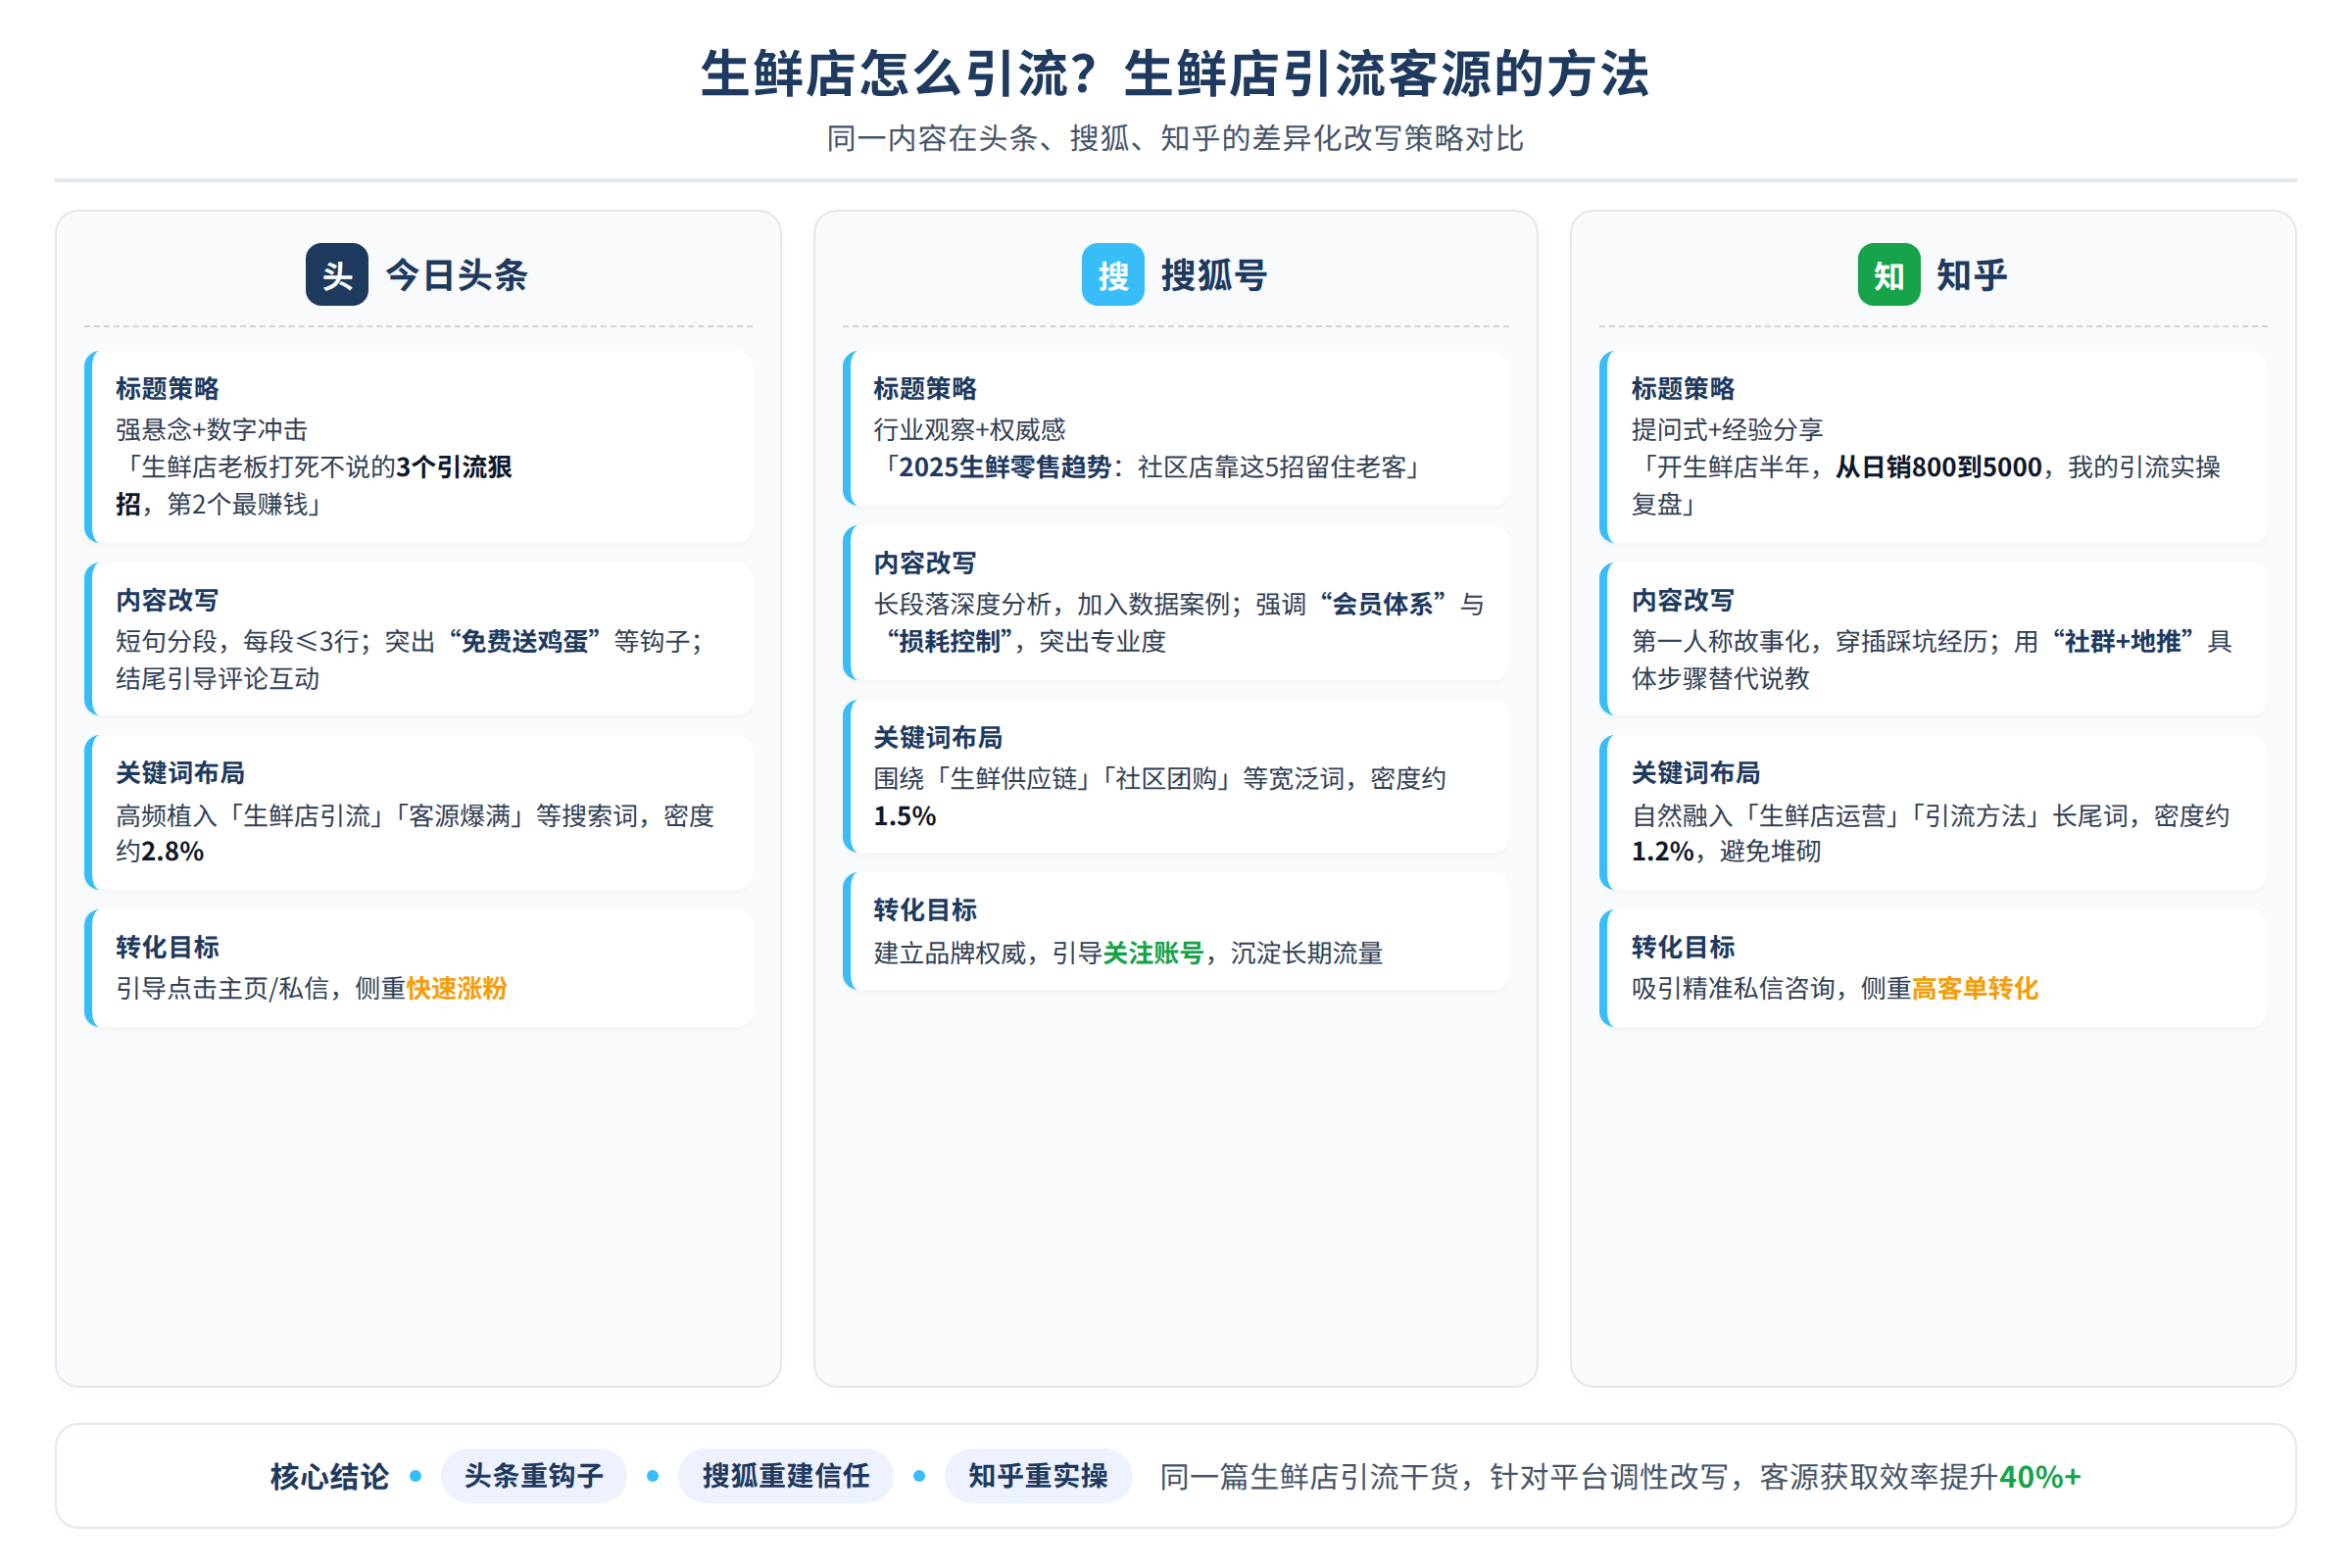Screen dimensions: 2352x1568
Task: Click the green 关注账号 text
Action: click(x=1153, y=953)
